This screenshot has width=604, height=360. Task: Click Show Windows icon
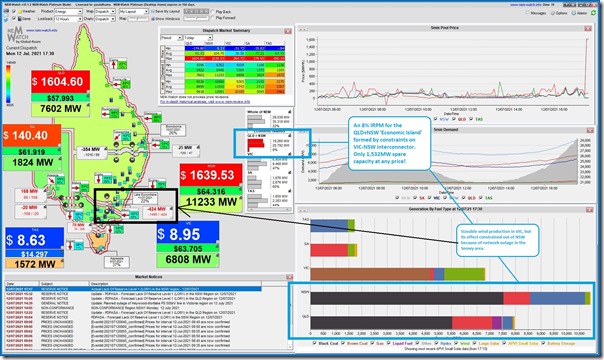point(166,18)
